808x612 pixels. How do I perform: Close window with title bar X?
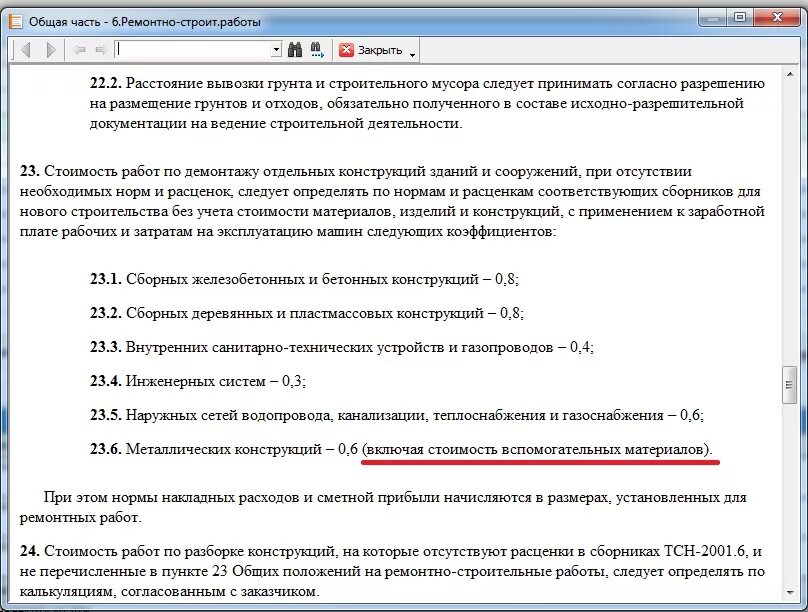pos(777,18)
